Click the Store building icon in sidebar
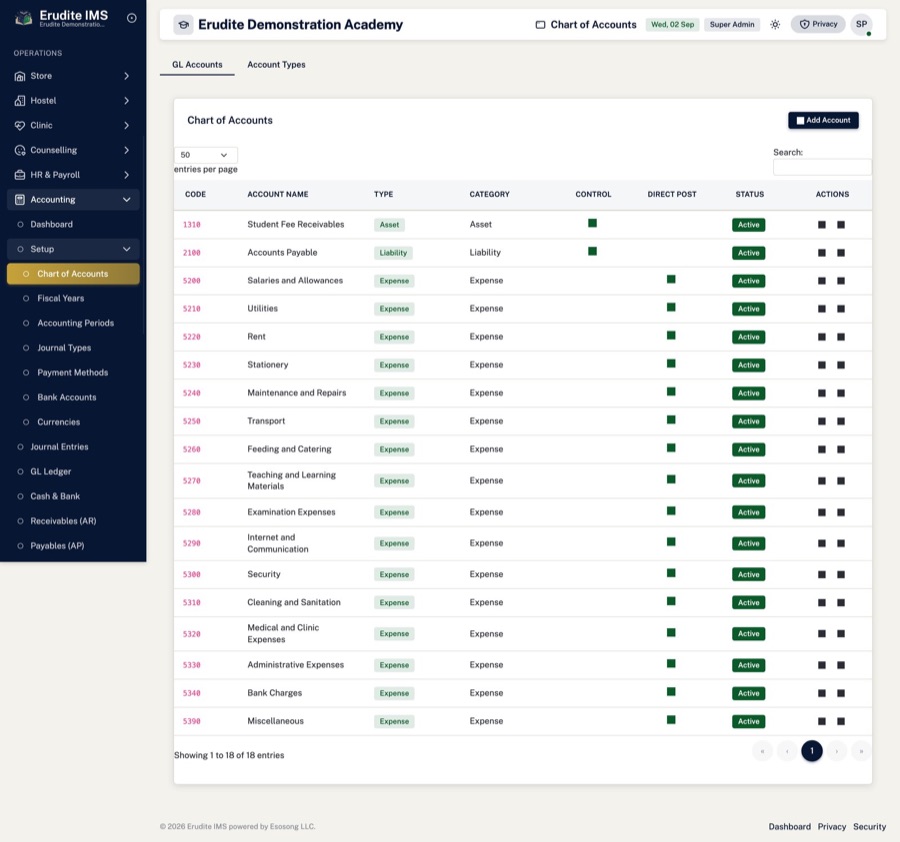The image size is (900, 842). [x=20, y=76]
